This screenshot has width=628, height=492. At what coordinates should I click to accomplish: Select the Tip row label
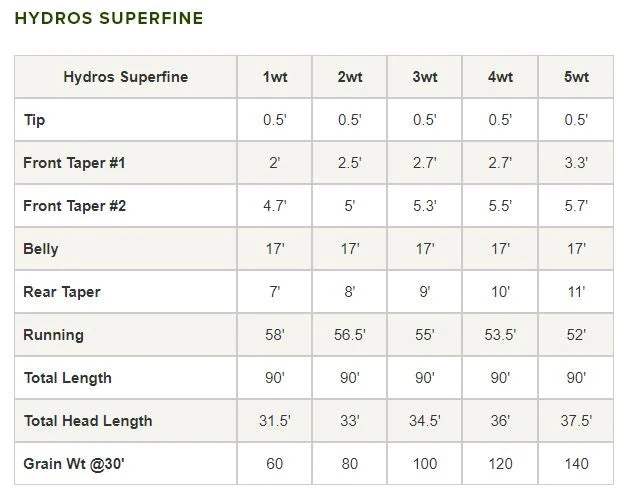coord(35,120)
